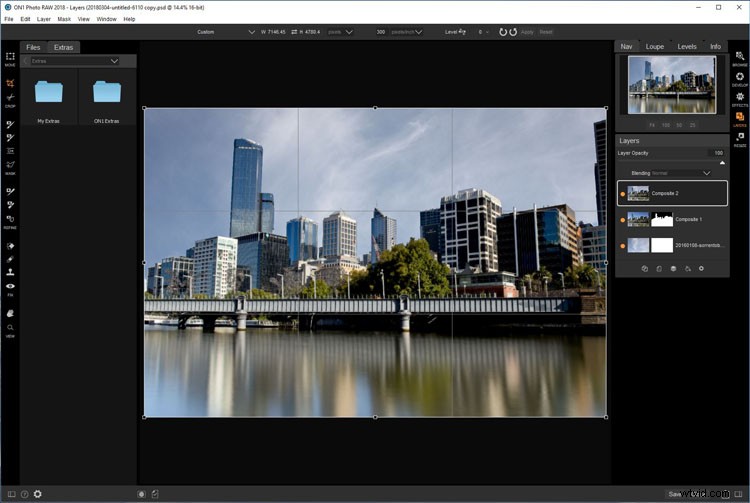Switch to the Loupe tab

point(654,46)
